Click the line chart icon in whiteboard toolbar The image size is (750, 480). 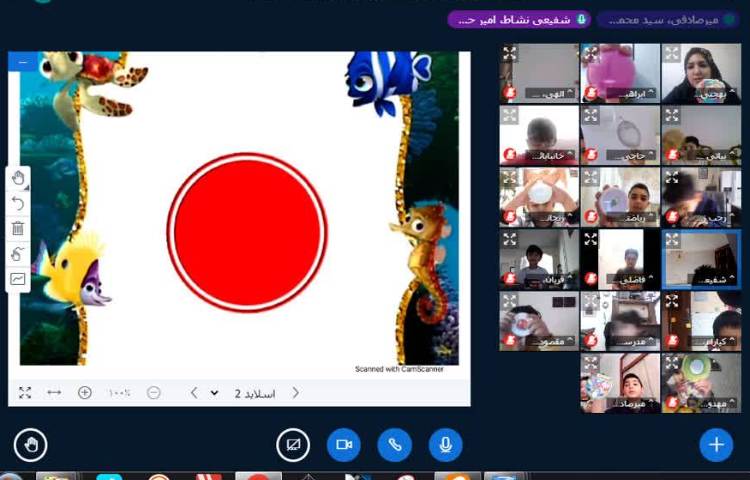tap(18, 279)
